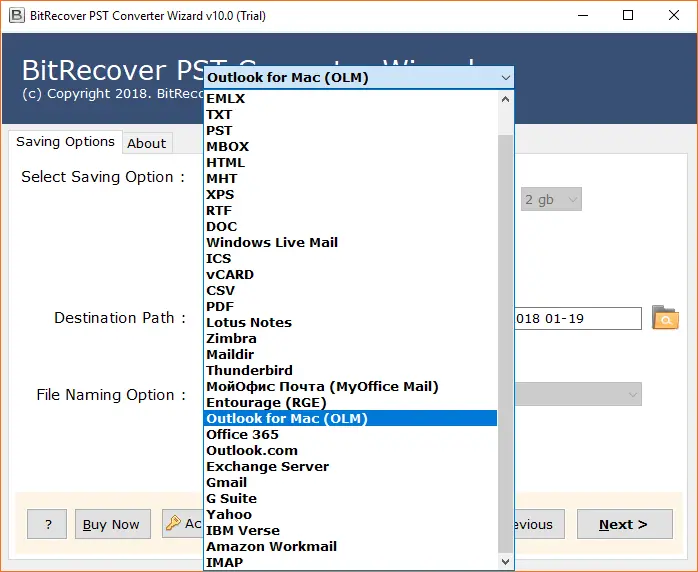
Task: Choose TXT from the format list
Action: click(350, 114)
